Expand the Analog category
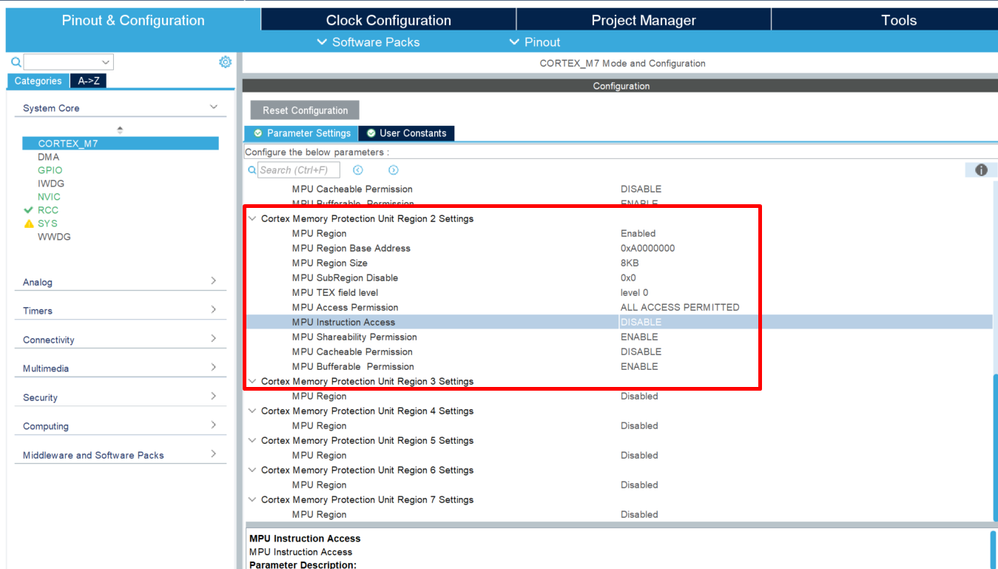This screenshot has height=569, width=998. 214,281
